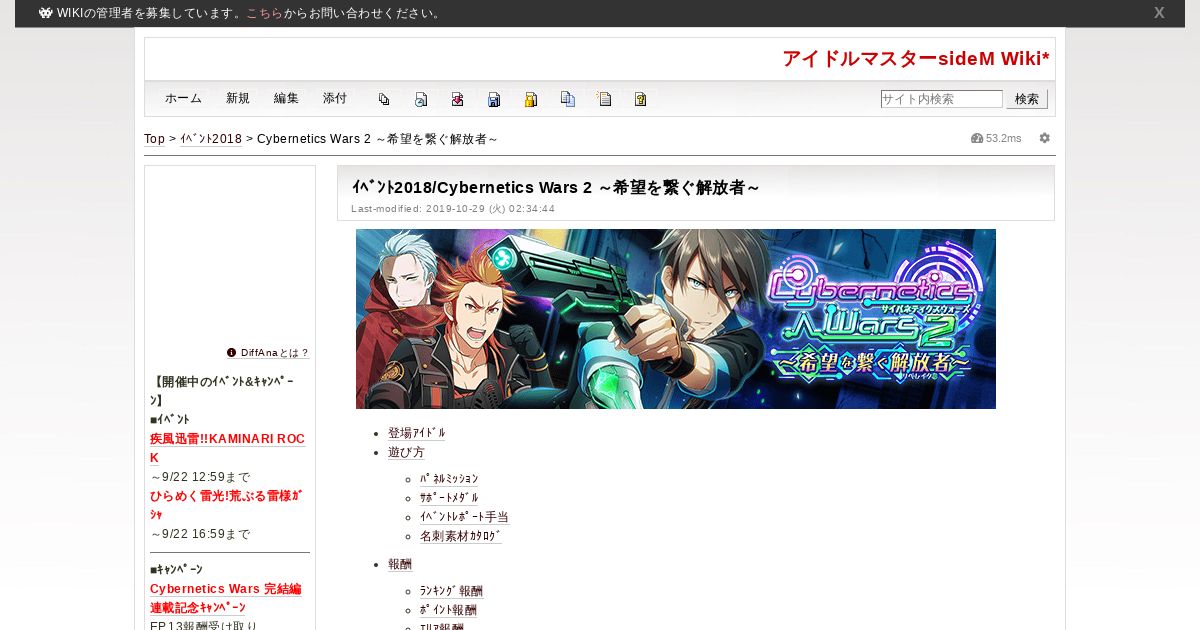The width and height of the screenshot is (1200, 630).
Task: Click the page heading ｲﾍﾞﾝﾄ2018/Cybernetics Wars 2
Action: [x=556, y=187]
